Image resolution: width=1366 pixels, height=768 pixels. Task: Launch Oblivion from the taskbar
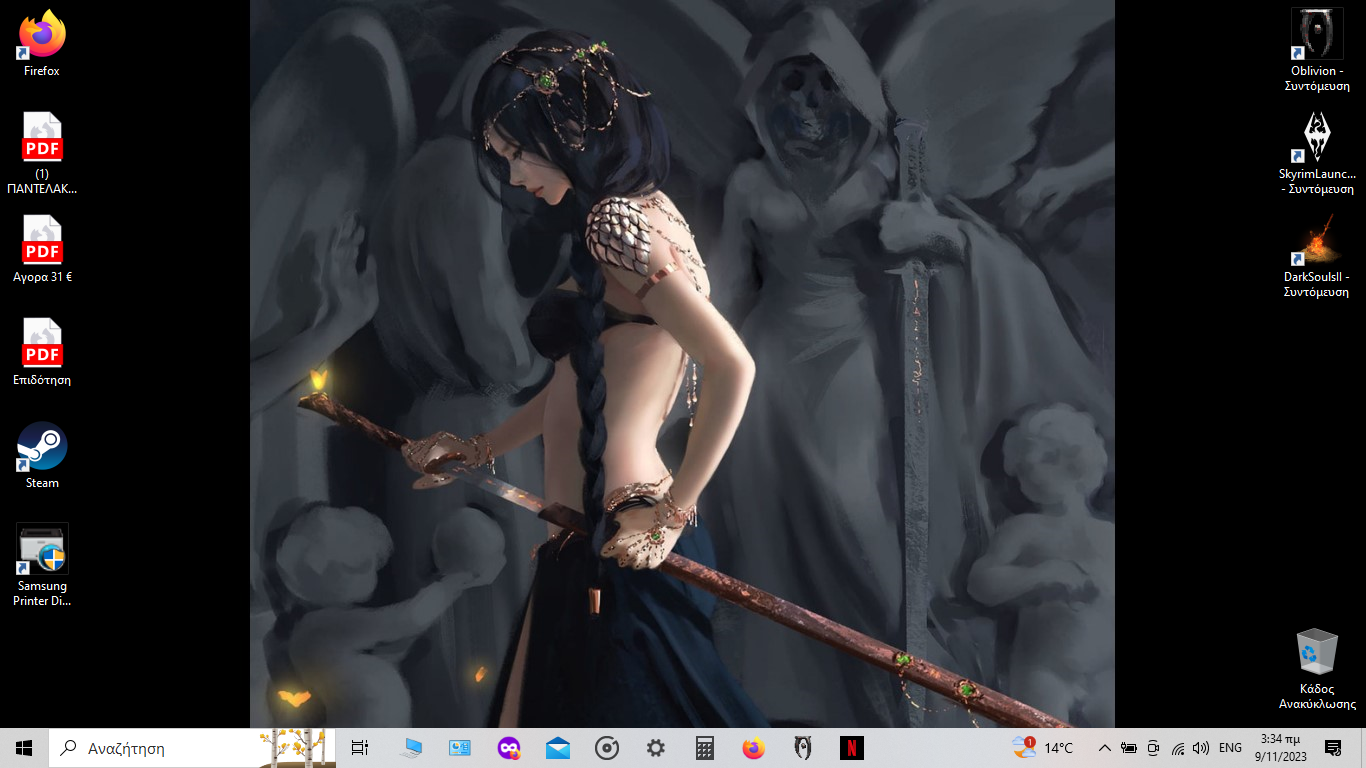click(x=803, y=748)
